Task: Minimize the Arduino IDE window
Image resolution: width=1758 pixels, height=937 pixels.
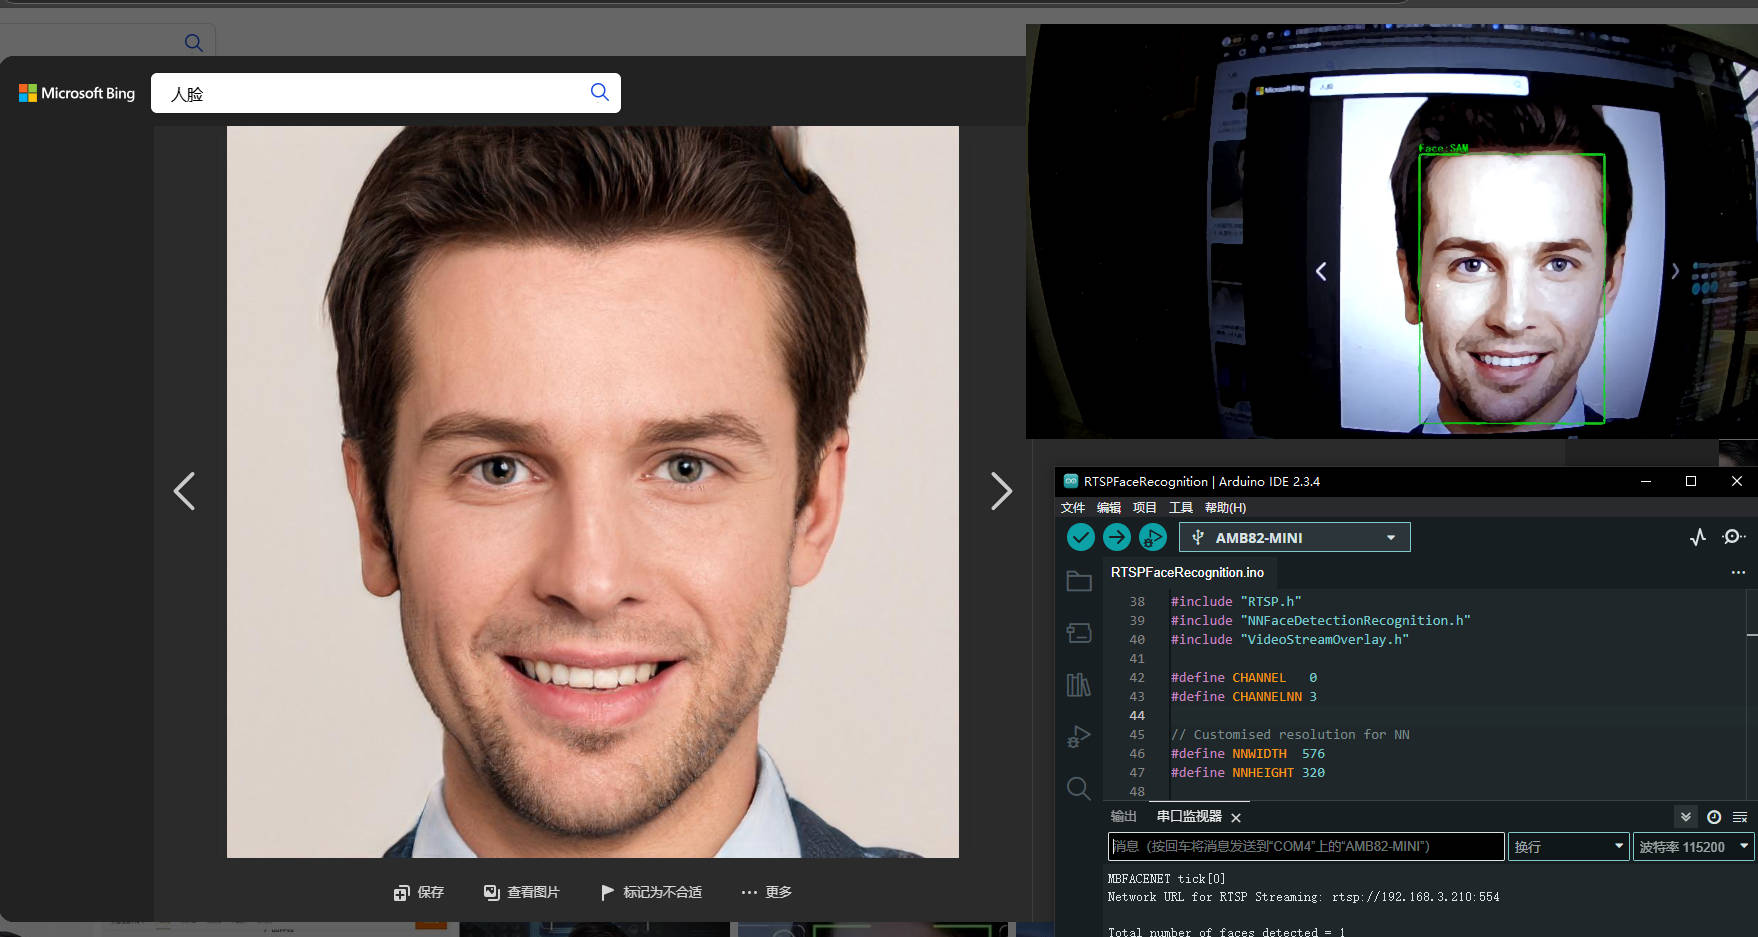Action: pyautogui.click(x=1645, y=482)
